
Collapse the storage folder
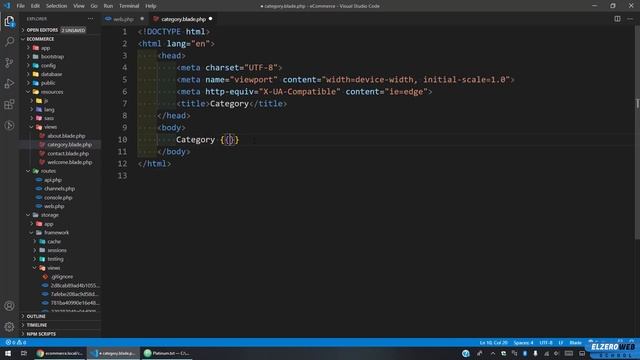60,215
